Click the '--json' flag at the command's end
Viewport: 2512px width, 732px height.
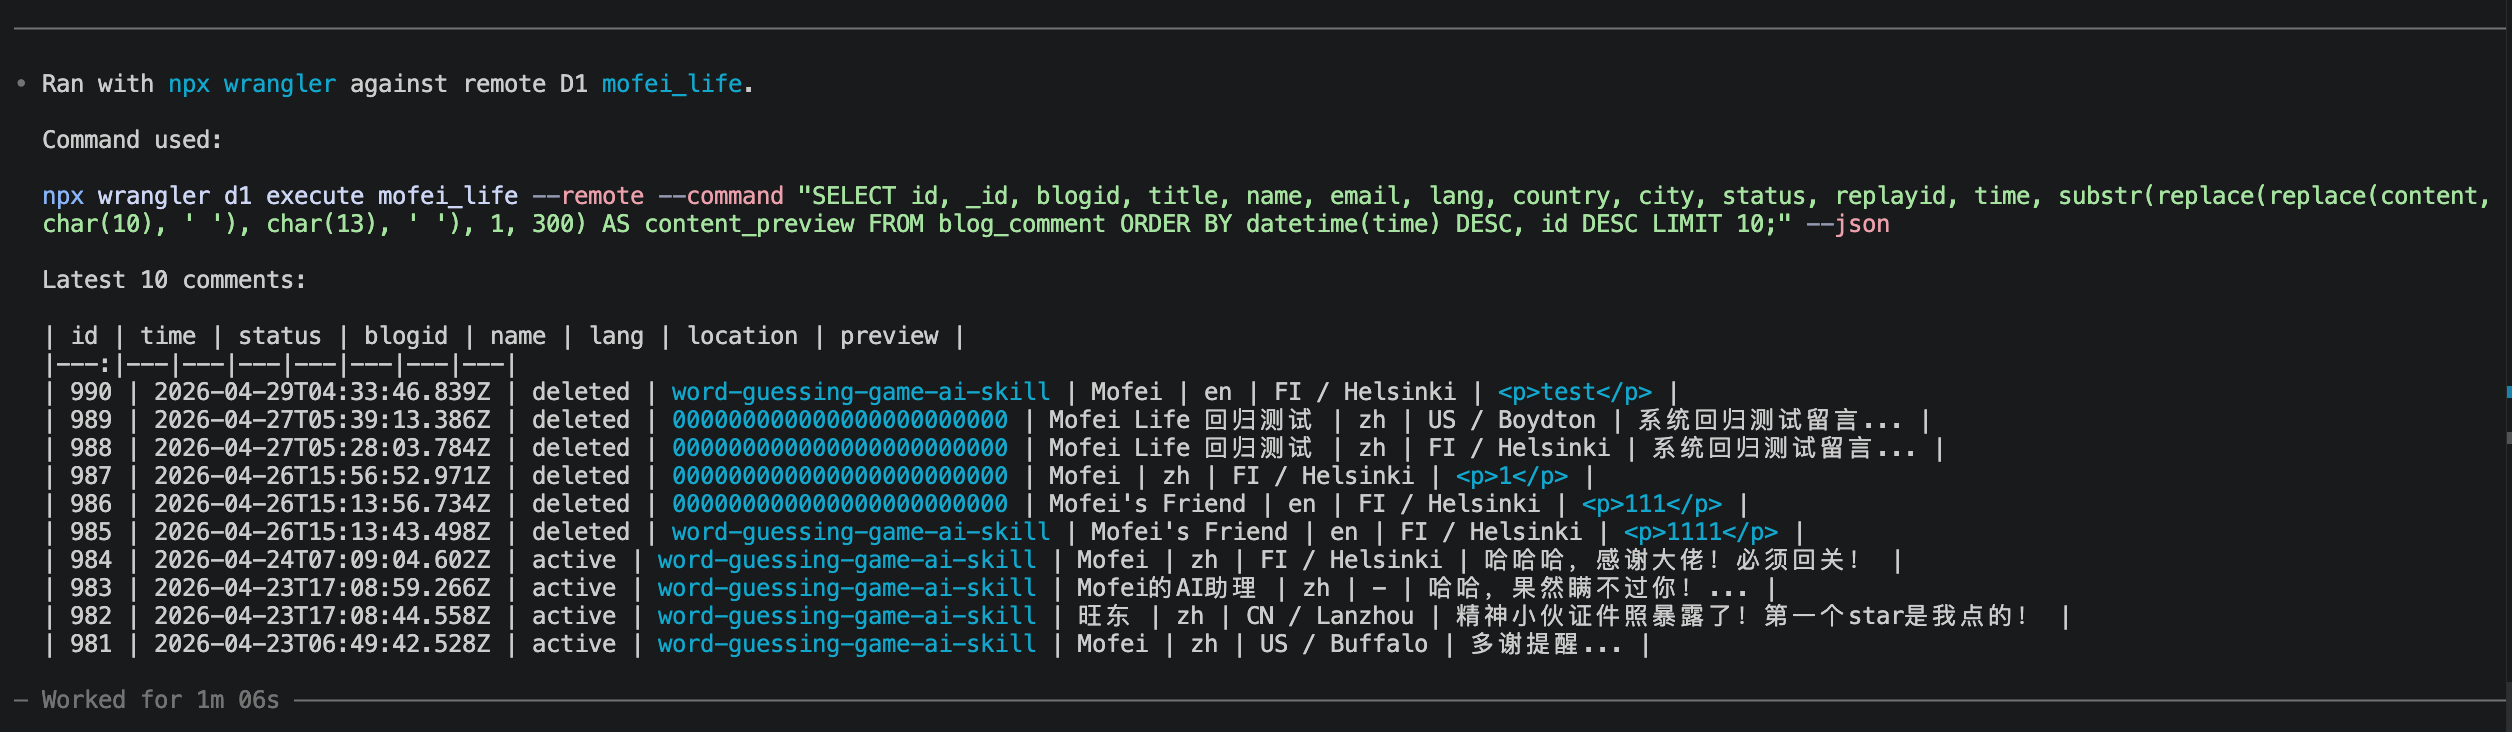click(x=1848, y=224)
